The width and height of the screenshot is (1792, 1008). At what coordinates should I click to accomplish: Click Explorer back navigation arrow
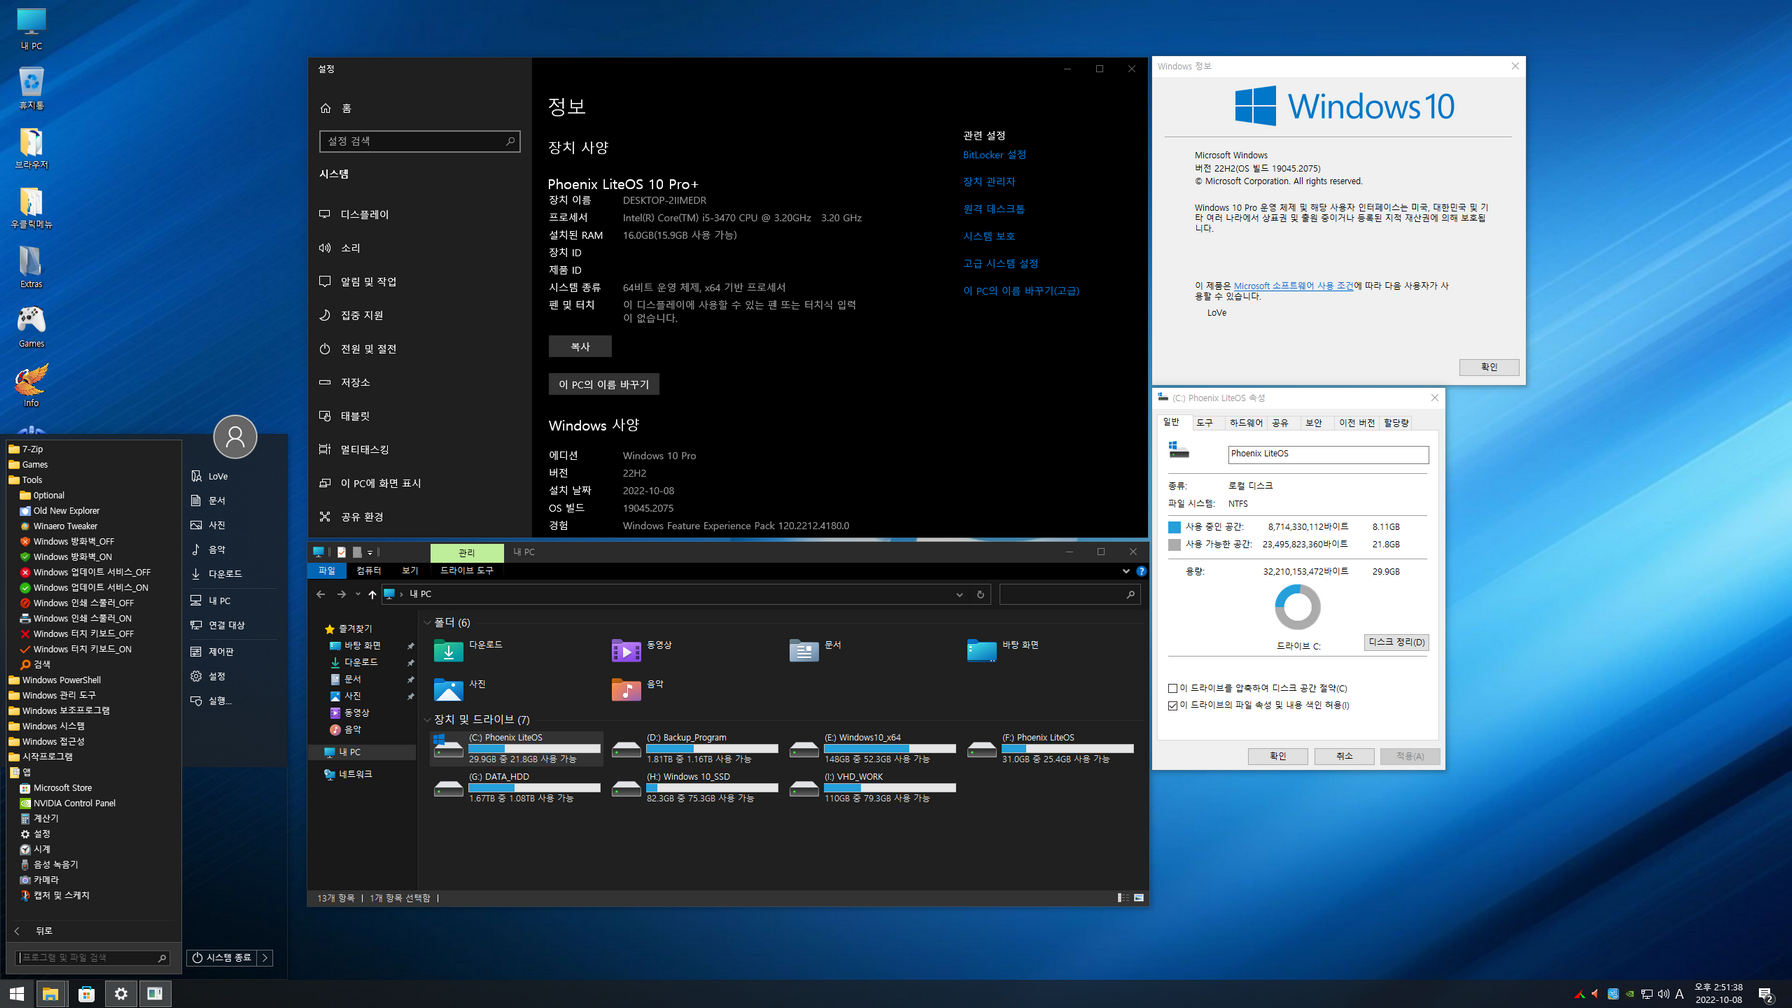(321, 594)
